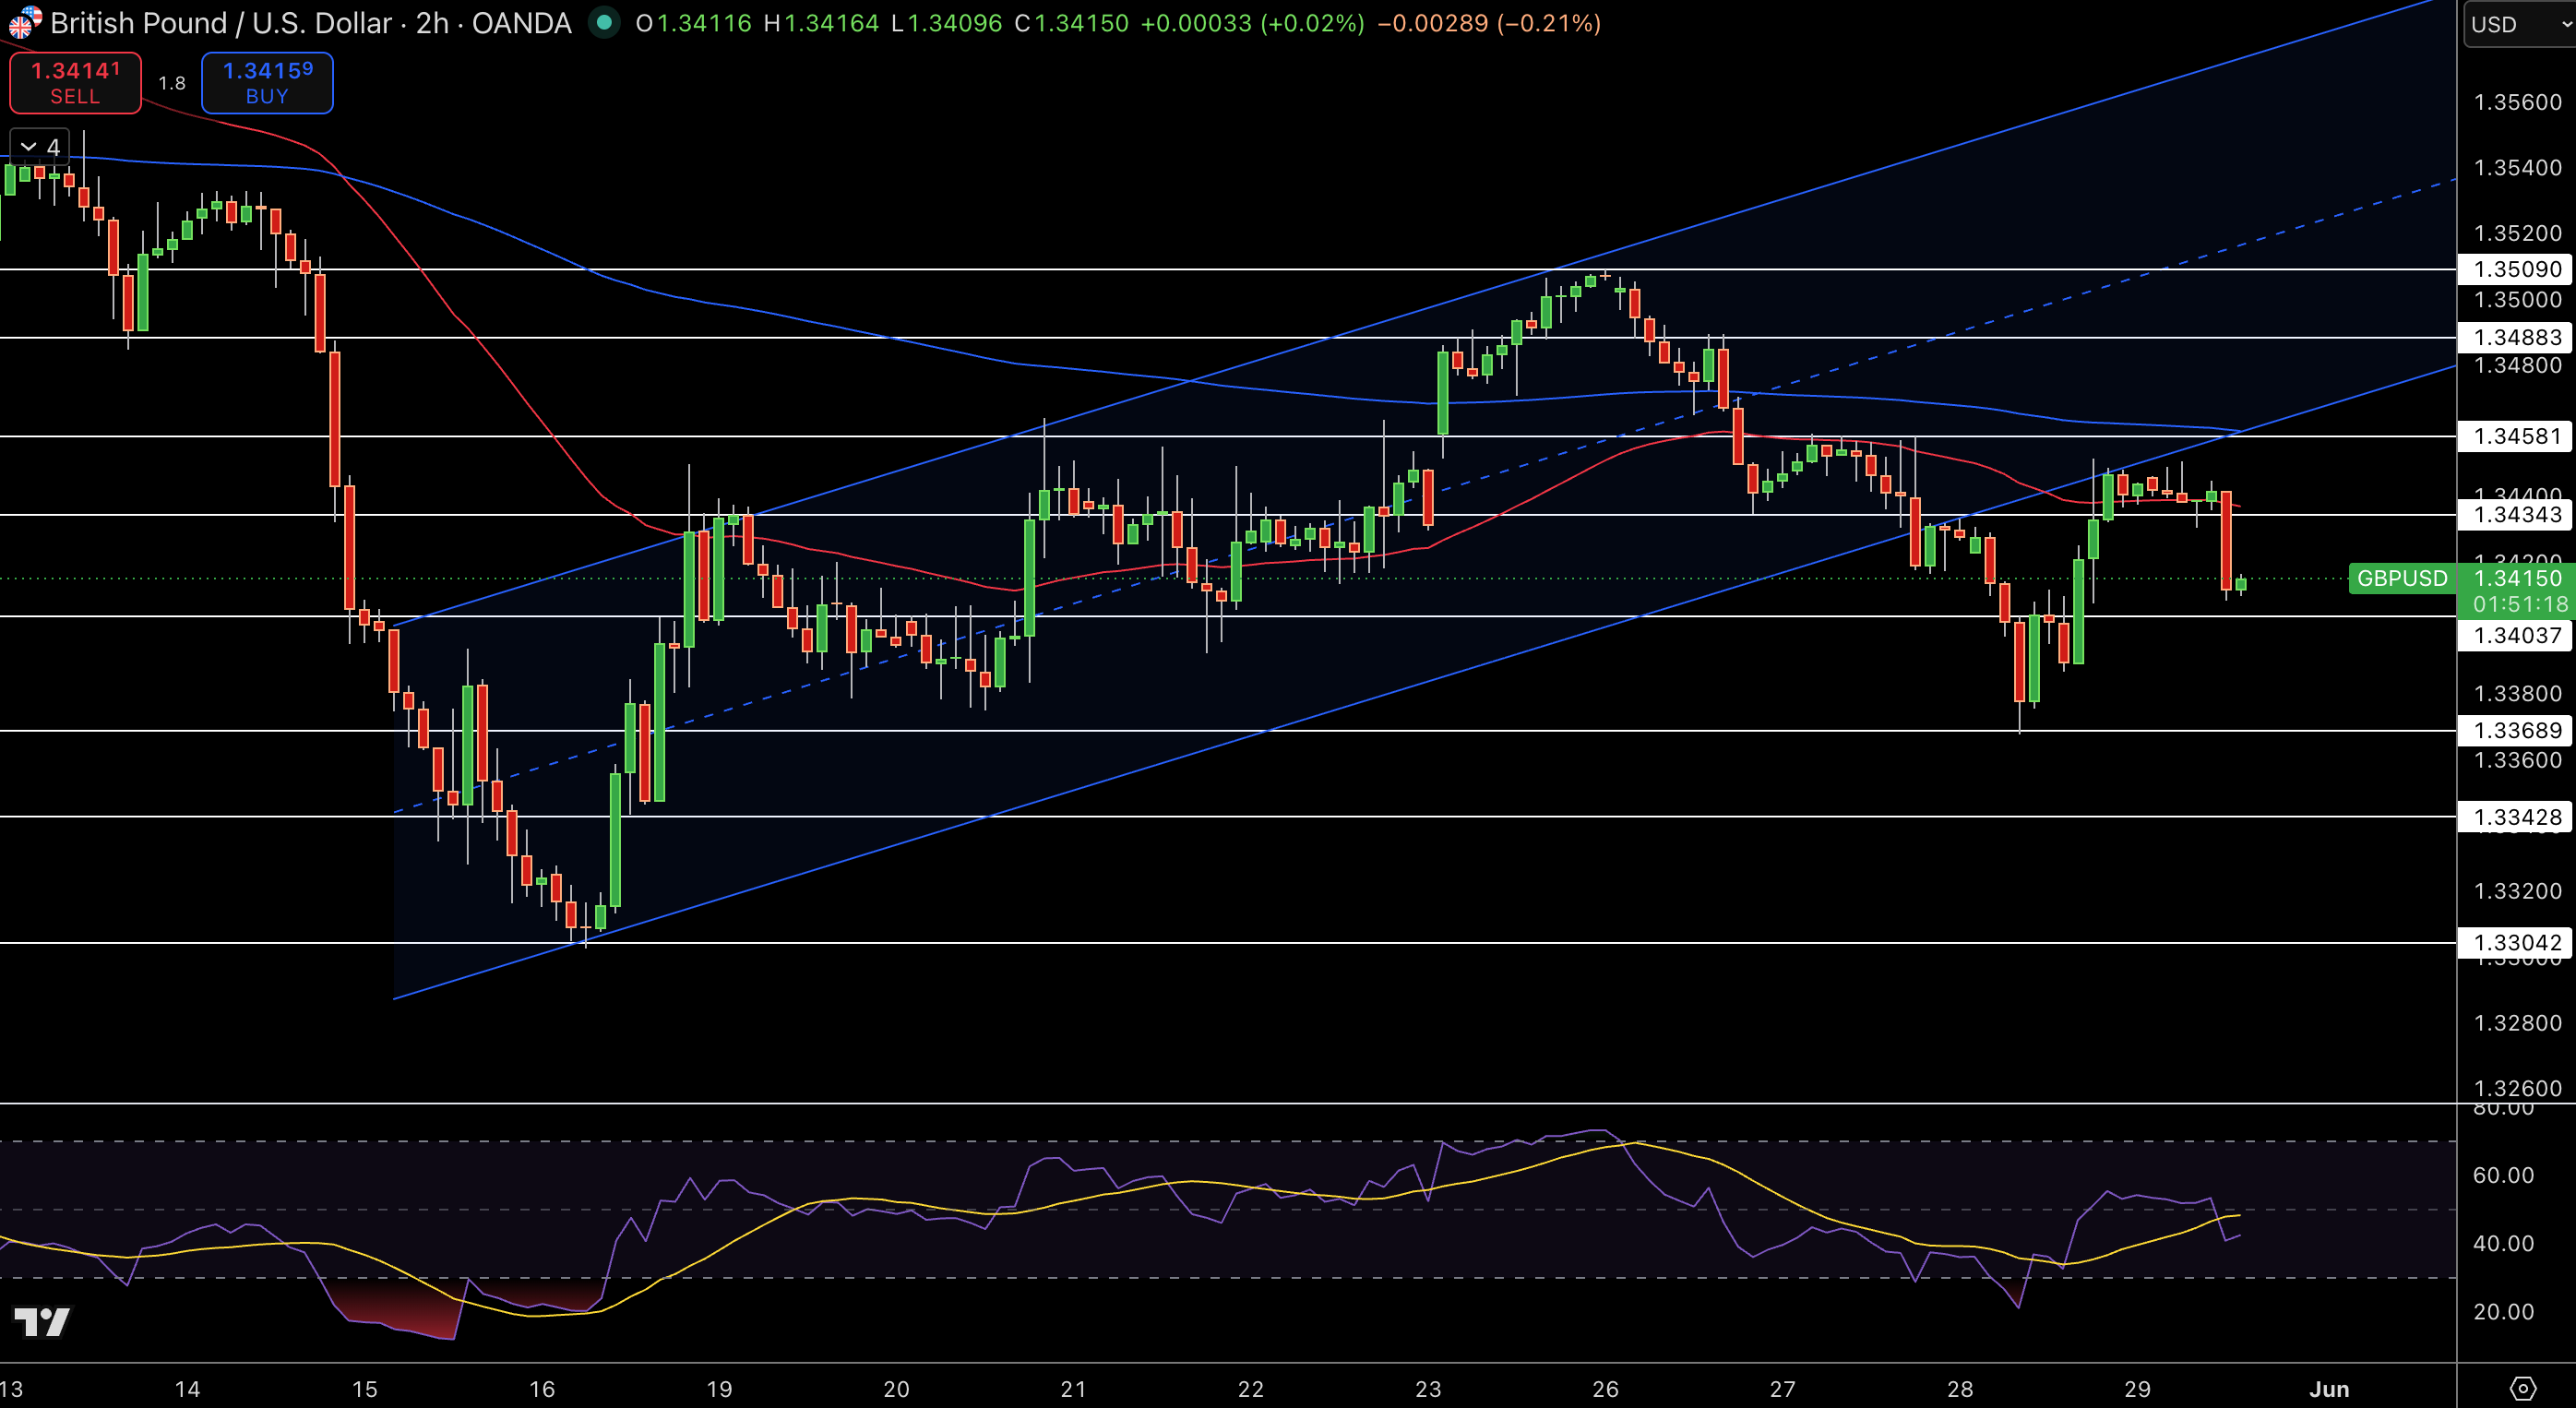
Task: Click the green market status dot
Action: click(x=603, y=22)
